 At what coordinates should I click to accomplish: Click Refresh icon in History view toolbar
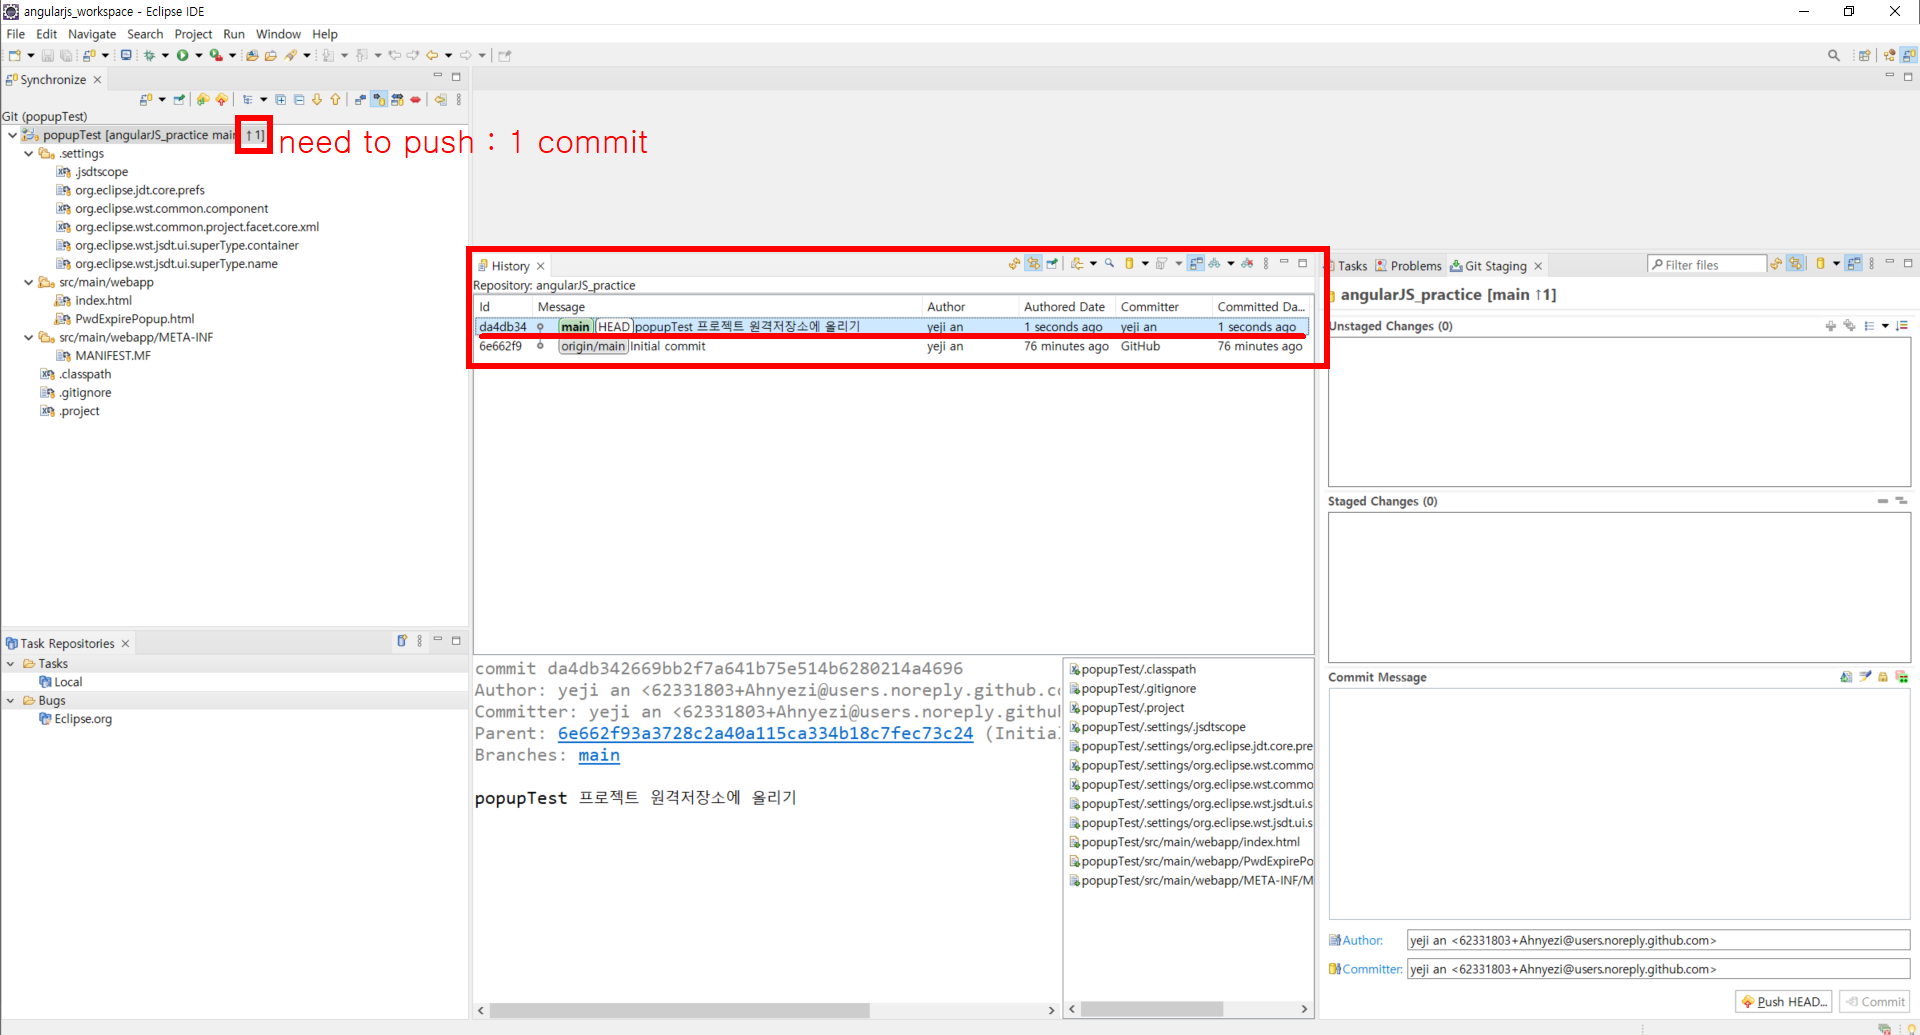(1014, 264)
